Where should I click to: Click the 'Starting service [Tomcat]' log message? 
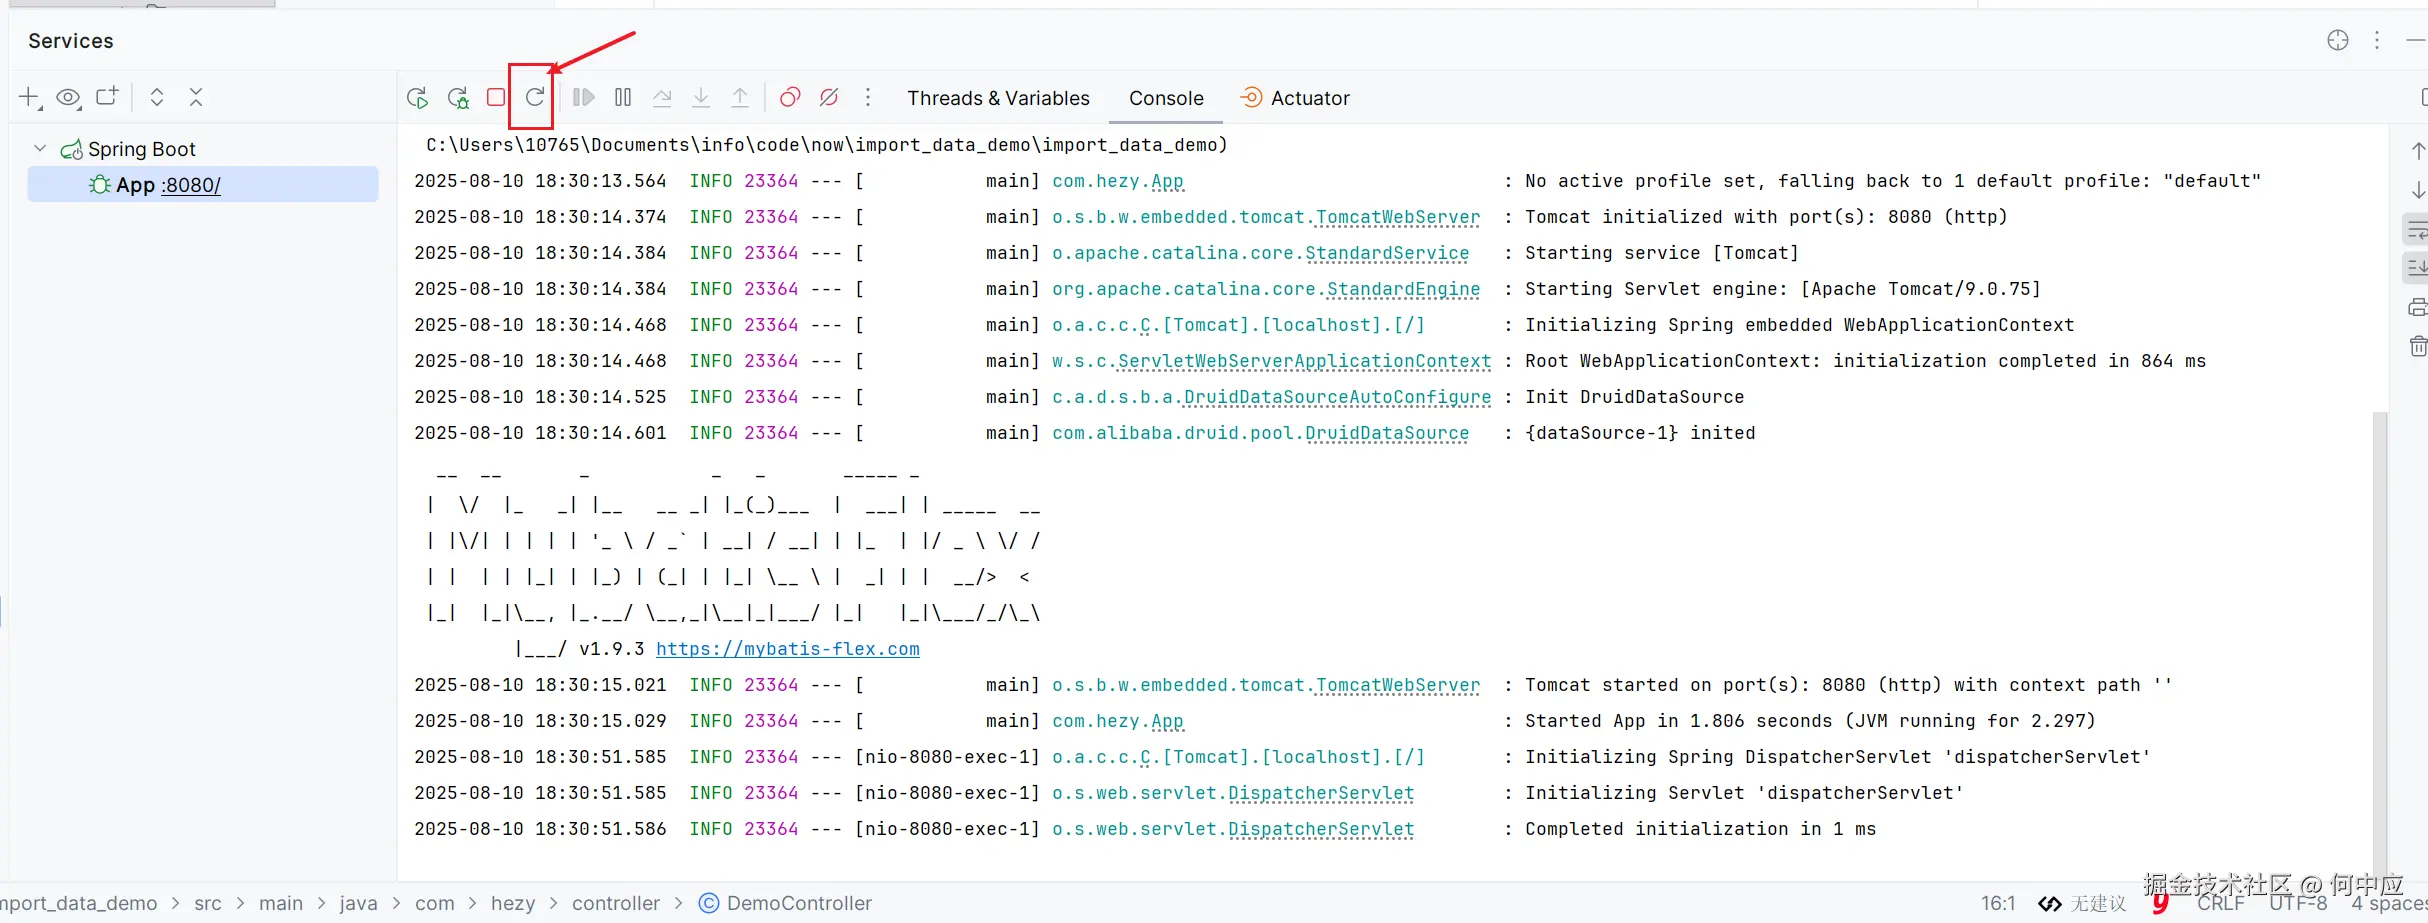tap(1662, 253)
